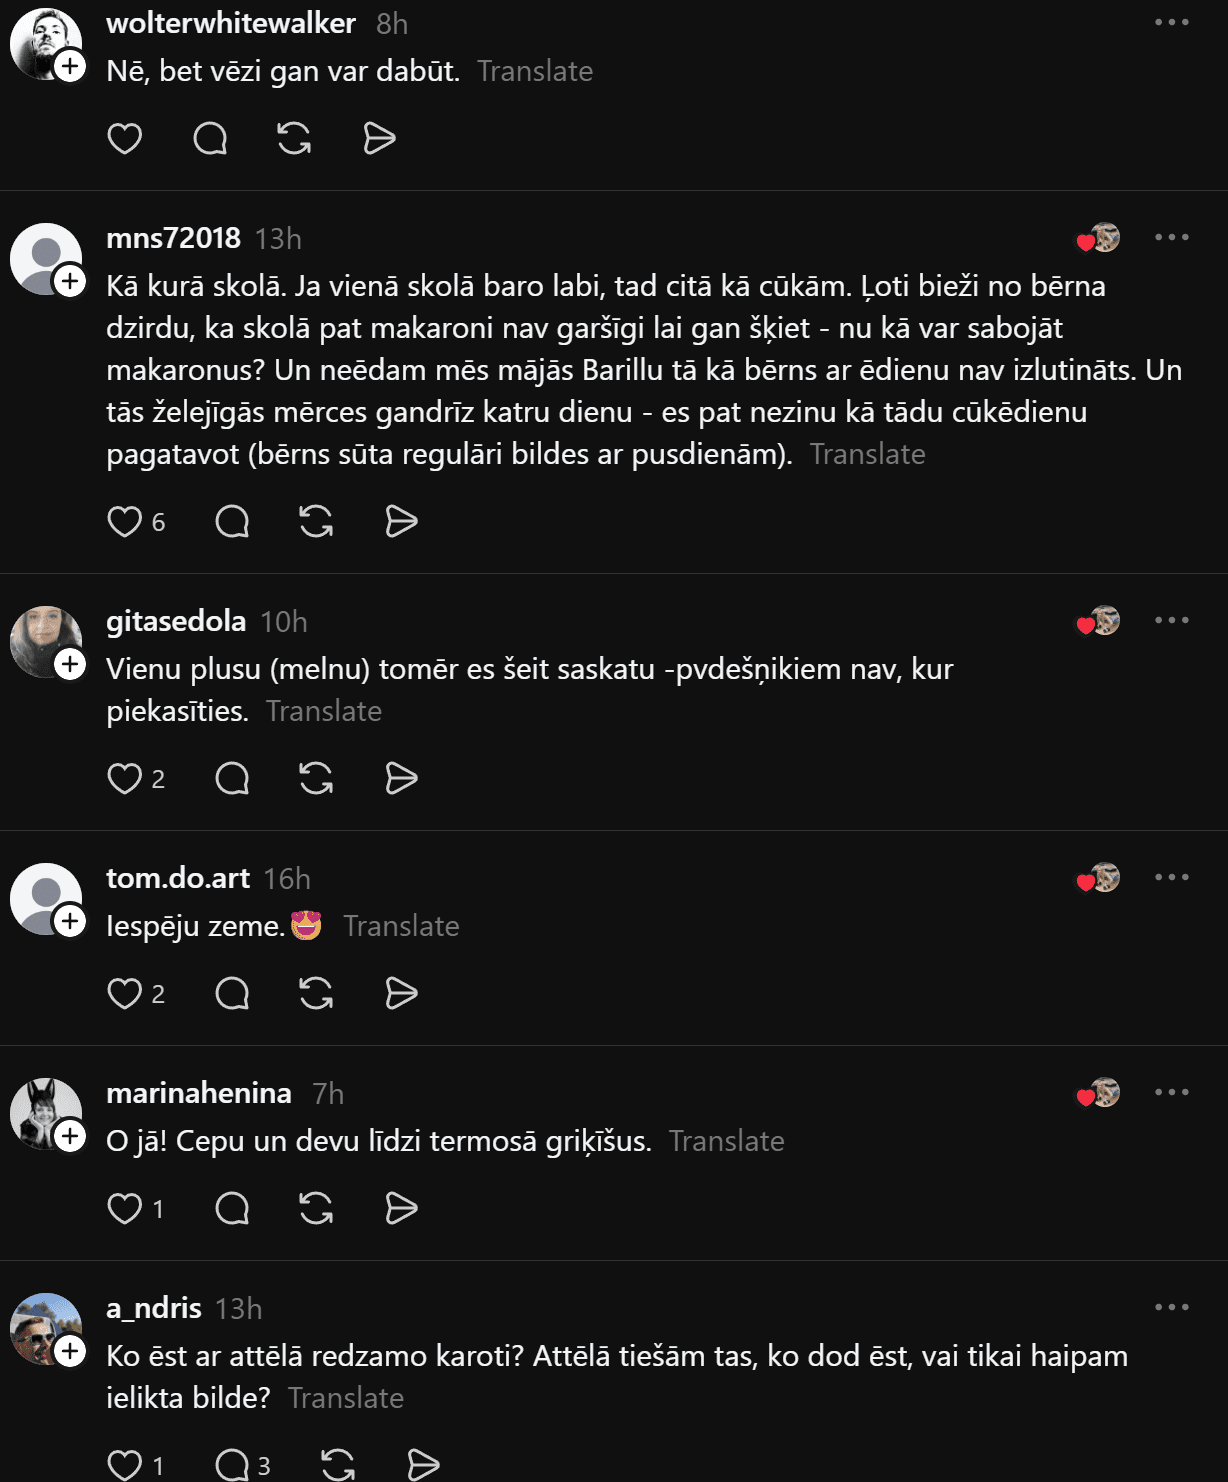Viewport: 1228px width, 1482px height.
Task: Like the mns72018 comment
Action: 125,521
